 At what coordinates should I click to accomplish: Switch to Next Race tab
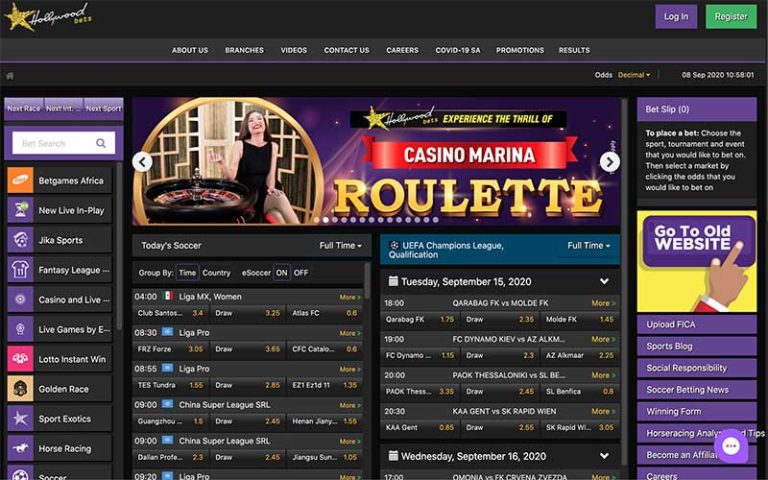click(x=24, y=109)
